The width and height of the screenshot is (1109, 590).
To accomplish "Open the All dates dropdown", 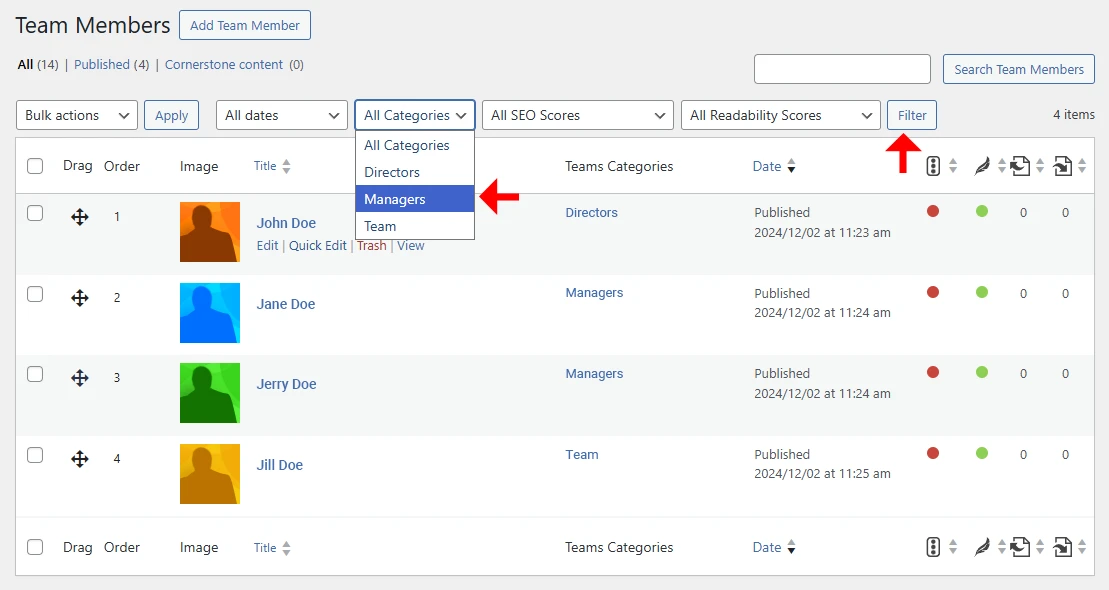I will click(x=281, y=115).
